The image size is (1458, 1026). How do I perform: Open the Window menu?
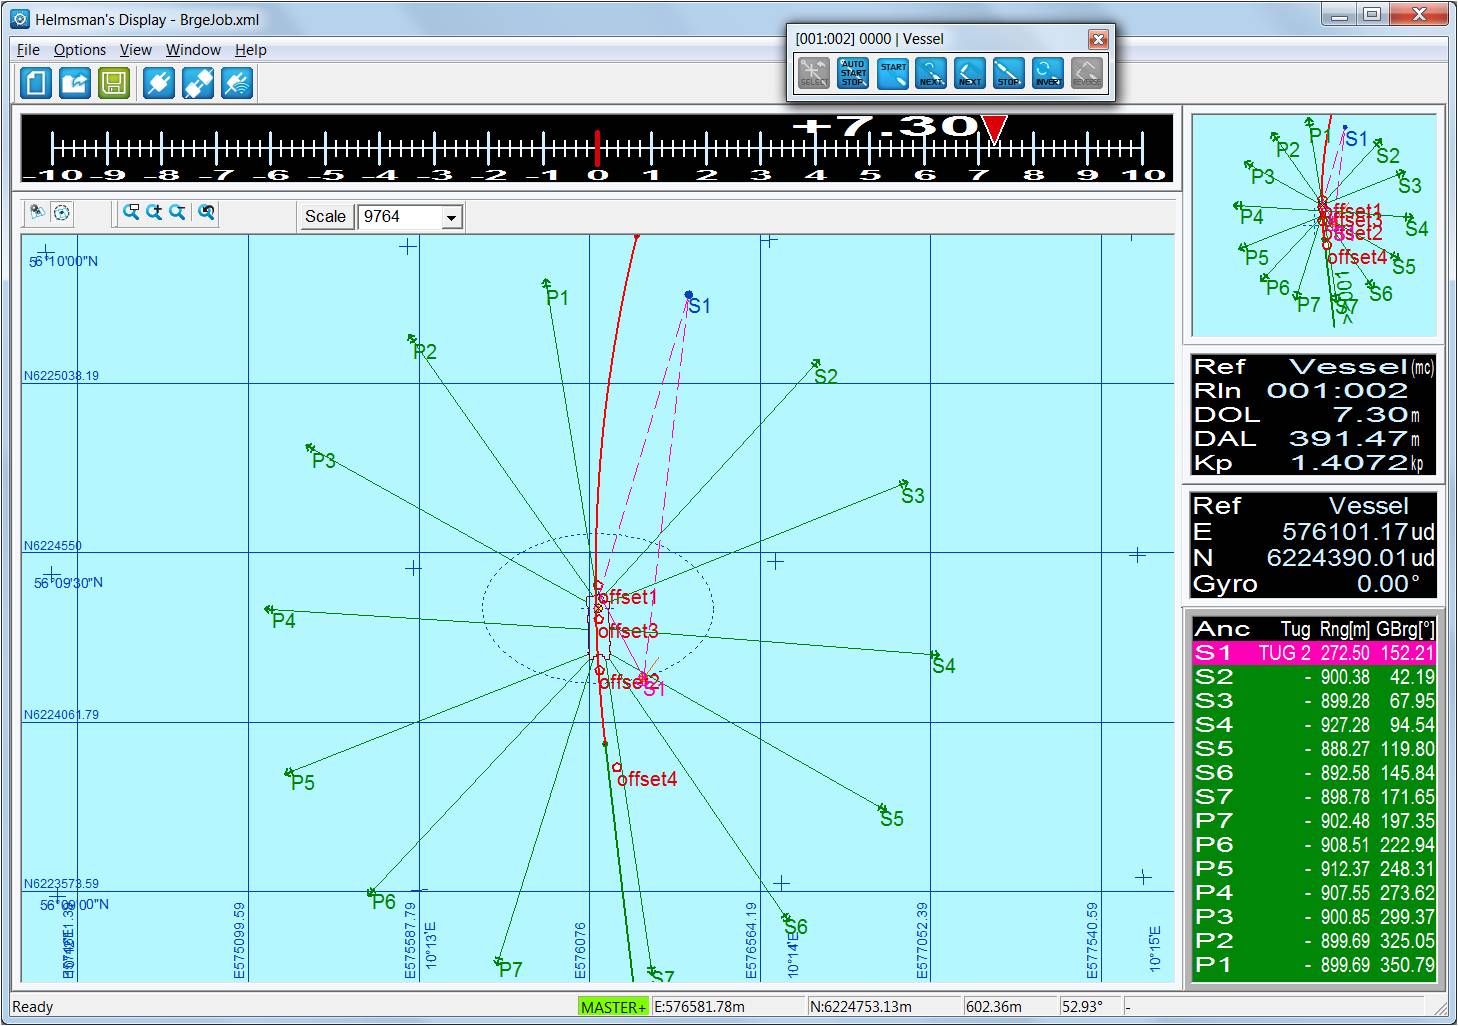tap(193, 50)
